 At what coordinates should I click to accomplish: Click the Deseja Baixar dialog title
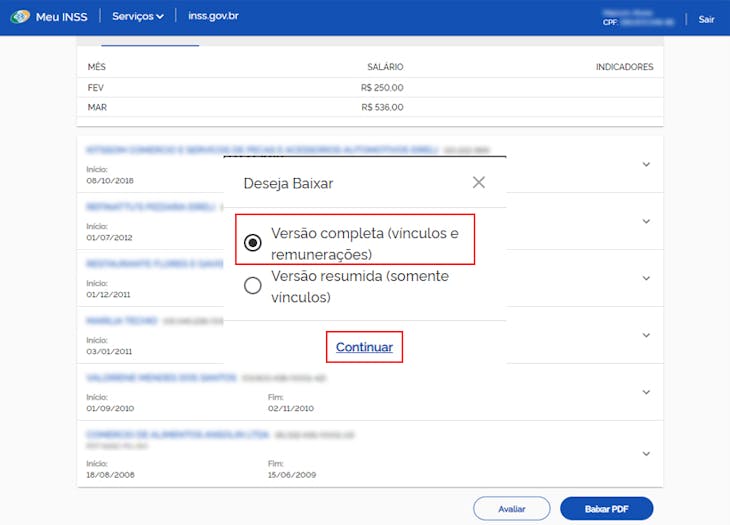point(288,183)
